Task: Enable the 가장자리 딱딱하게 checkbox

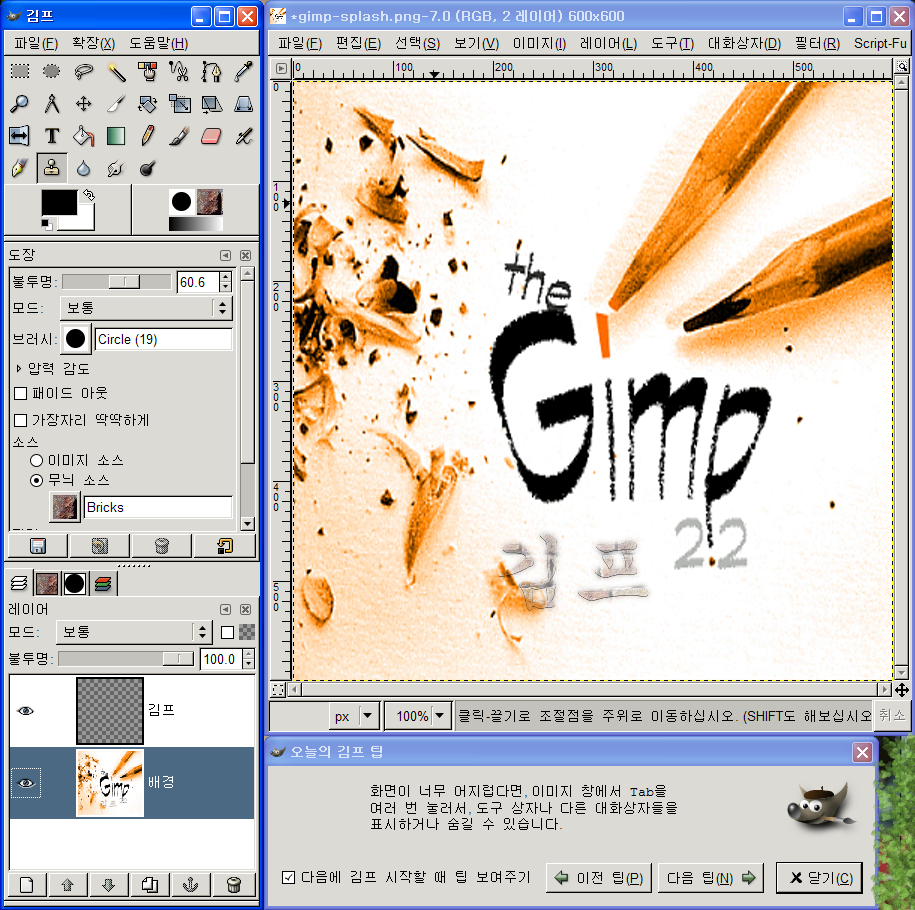Action: click(x=20, y=420)
